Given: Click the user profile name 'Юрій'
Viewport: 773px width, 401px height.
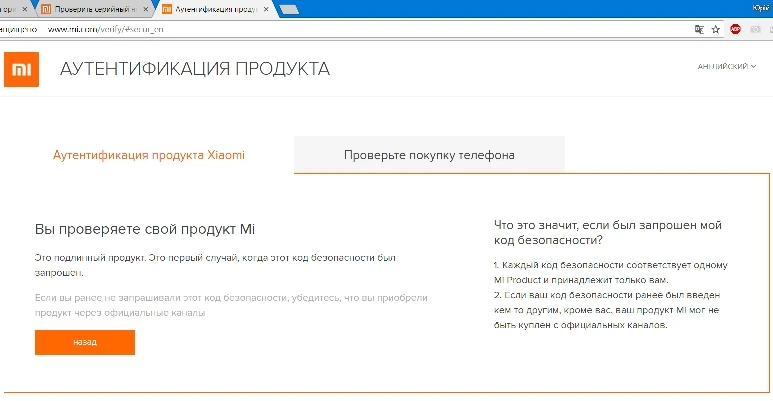Looking at the screenshot, I should [762, 7].
